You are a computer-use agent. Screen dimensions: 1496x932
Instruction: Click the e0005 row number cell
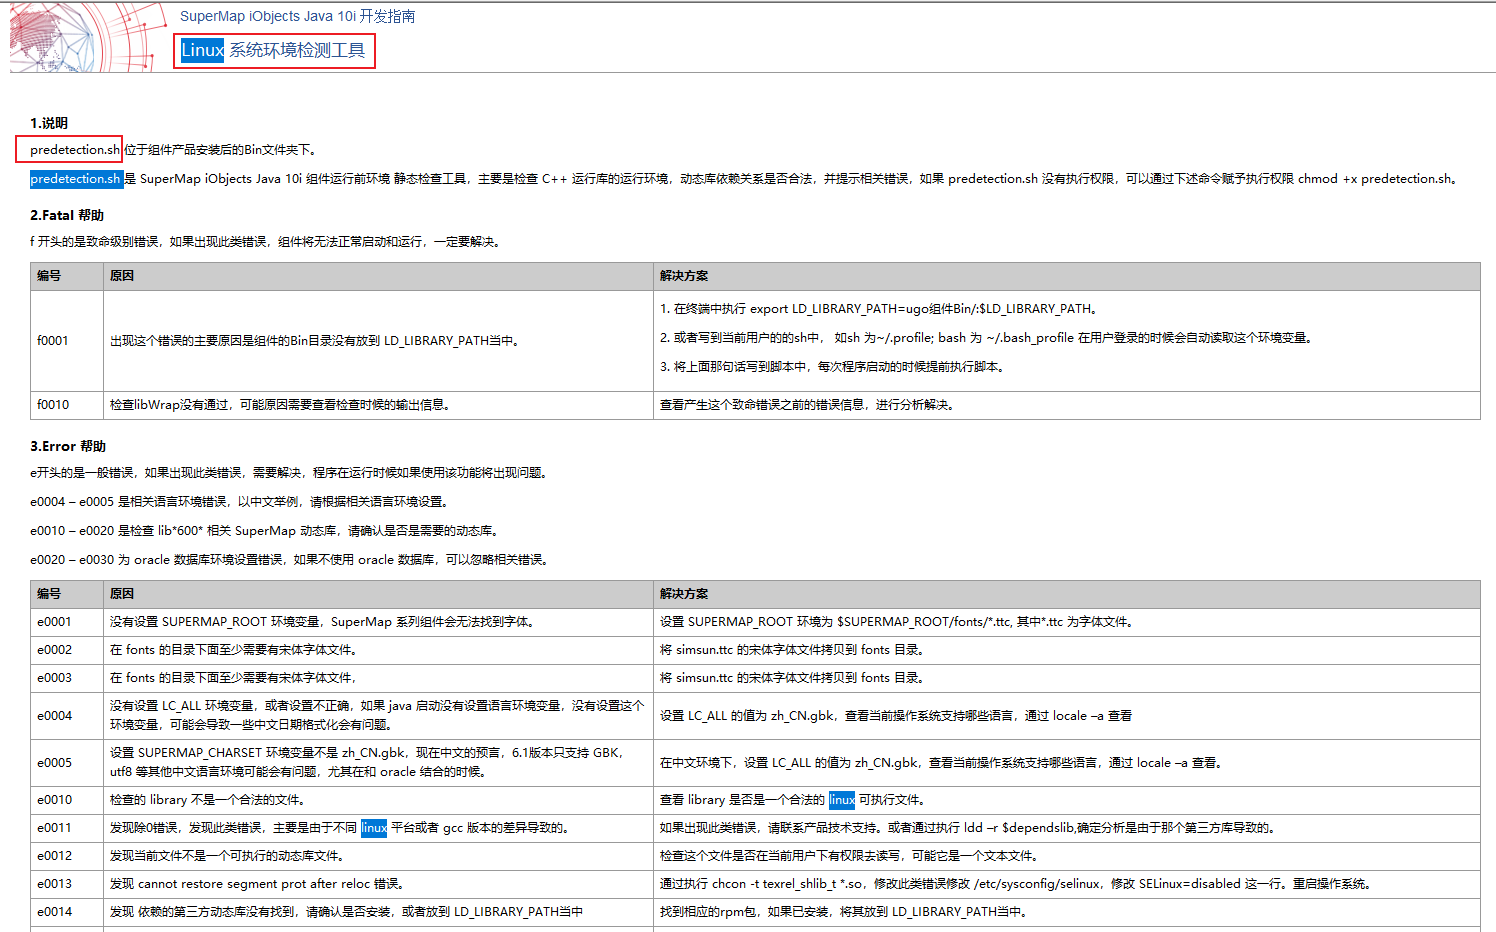[x=54, y=763]
